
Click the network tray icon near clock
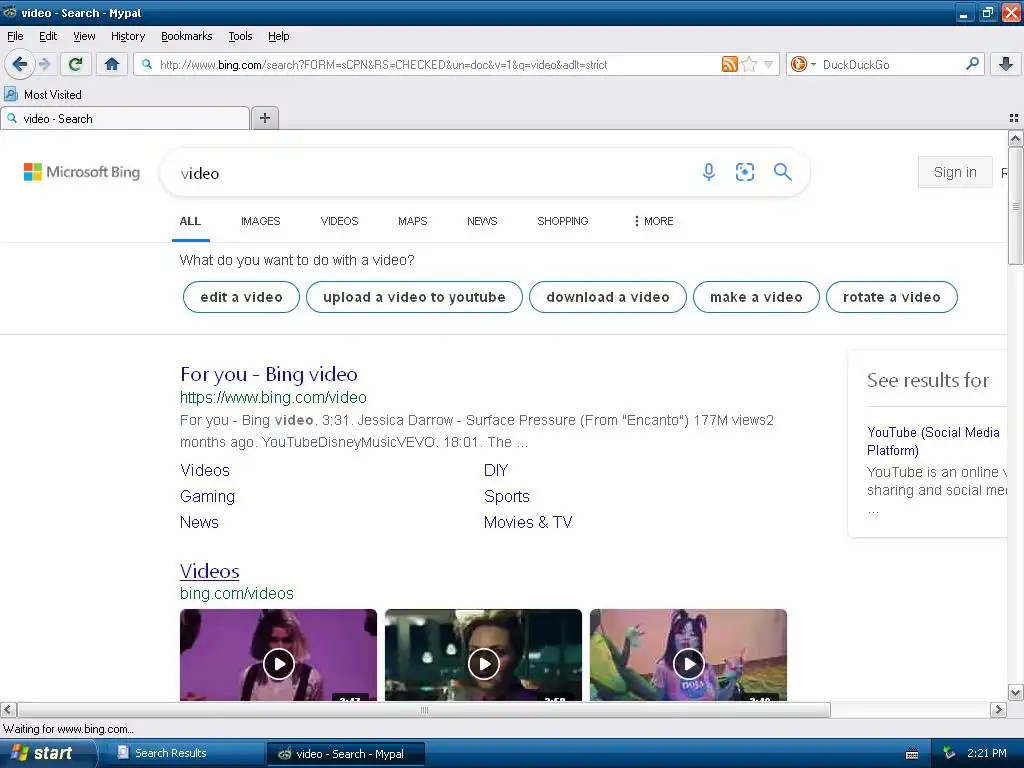tap(950, 753)
